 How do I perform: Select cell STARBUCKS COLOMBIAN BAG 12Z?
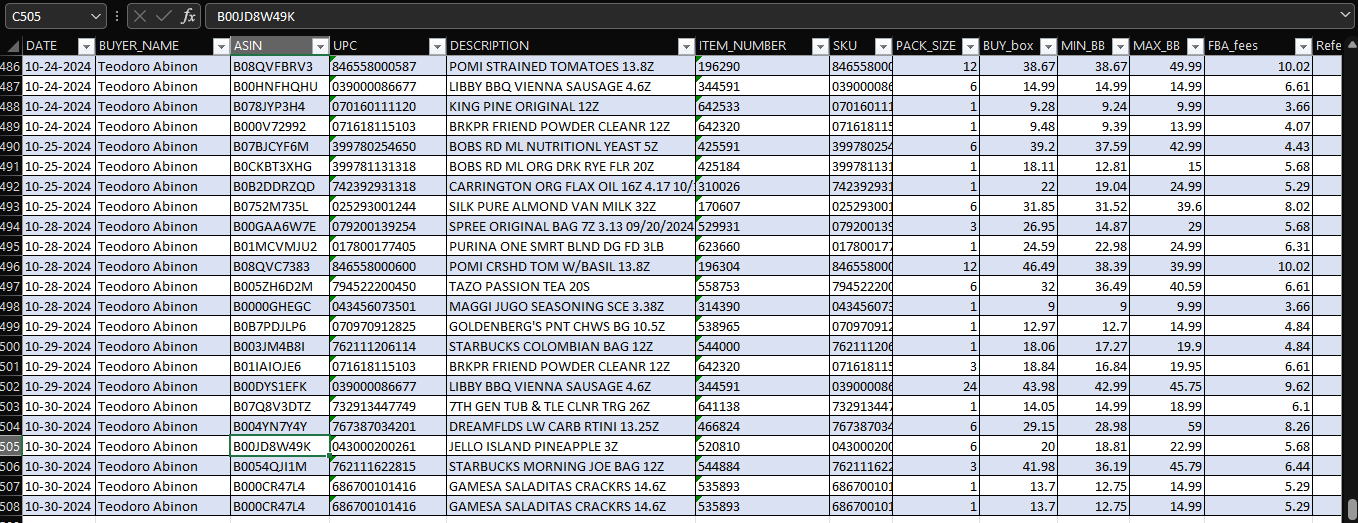571,346
